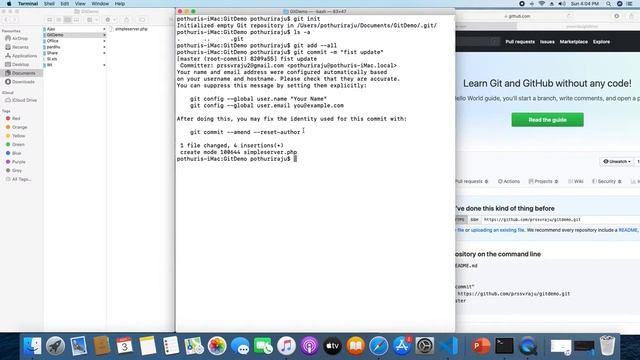Switch Finder to column view

[67, 20]
